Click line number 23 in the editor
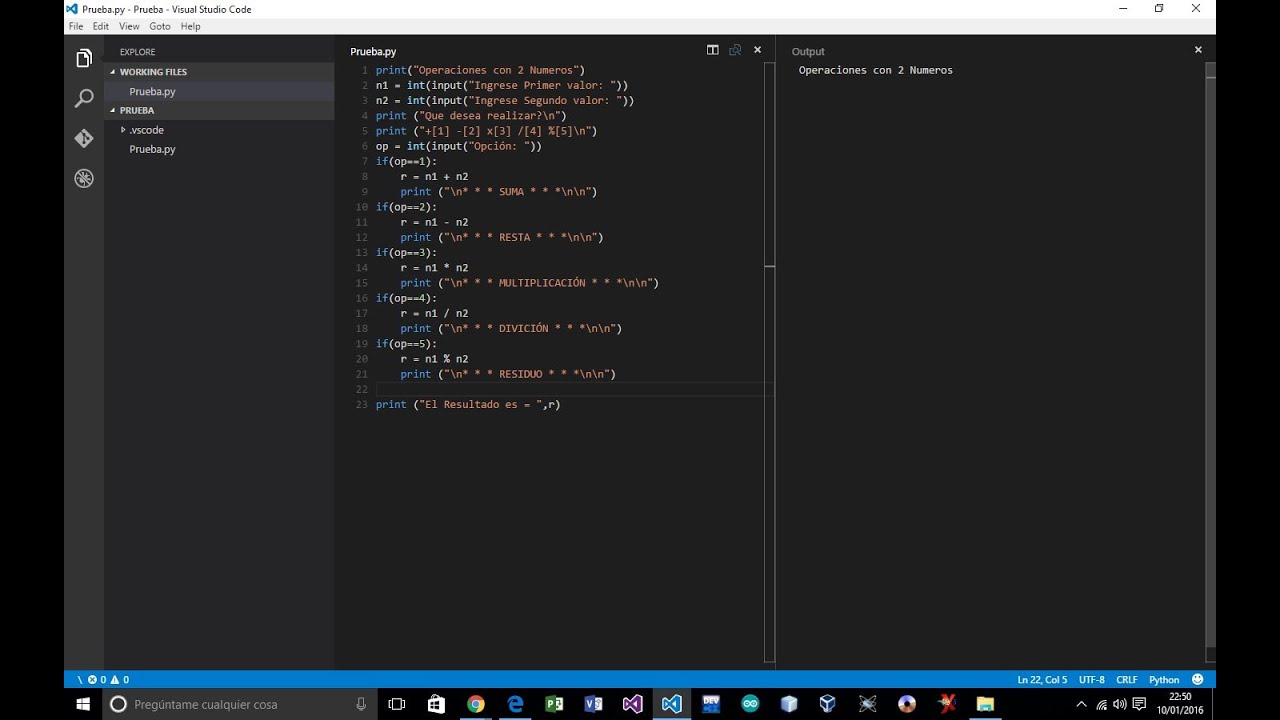This screenshot has height=720, width=1280. [x=361, y=404]
